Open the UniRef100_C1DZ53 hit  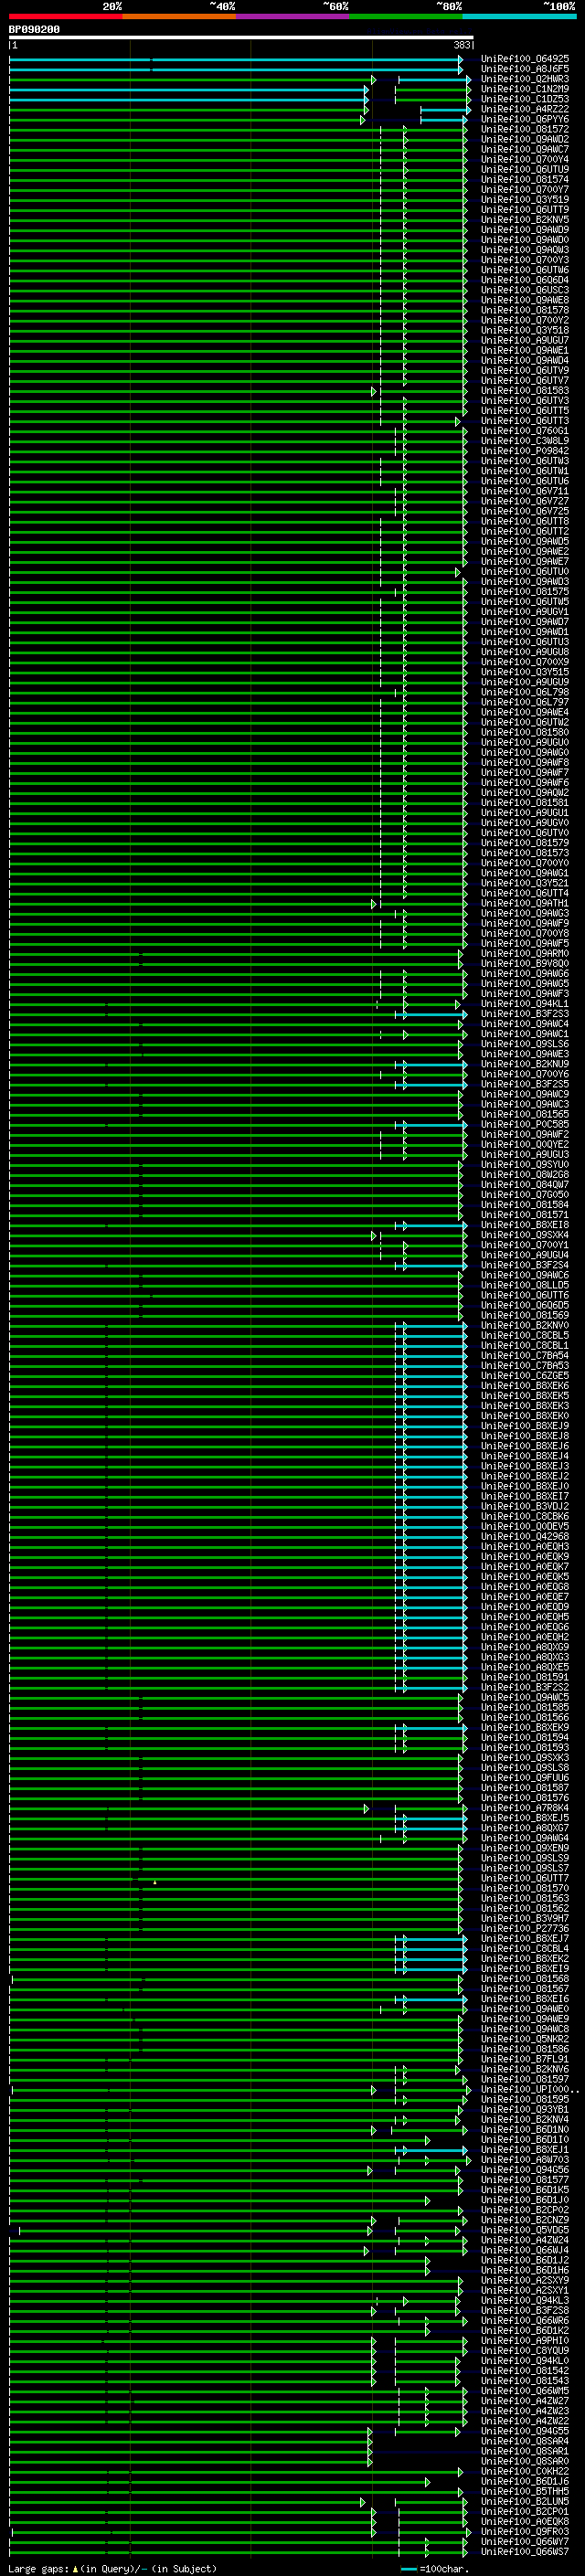tap(525, 99)
